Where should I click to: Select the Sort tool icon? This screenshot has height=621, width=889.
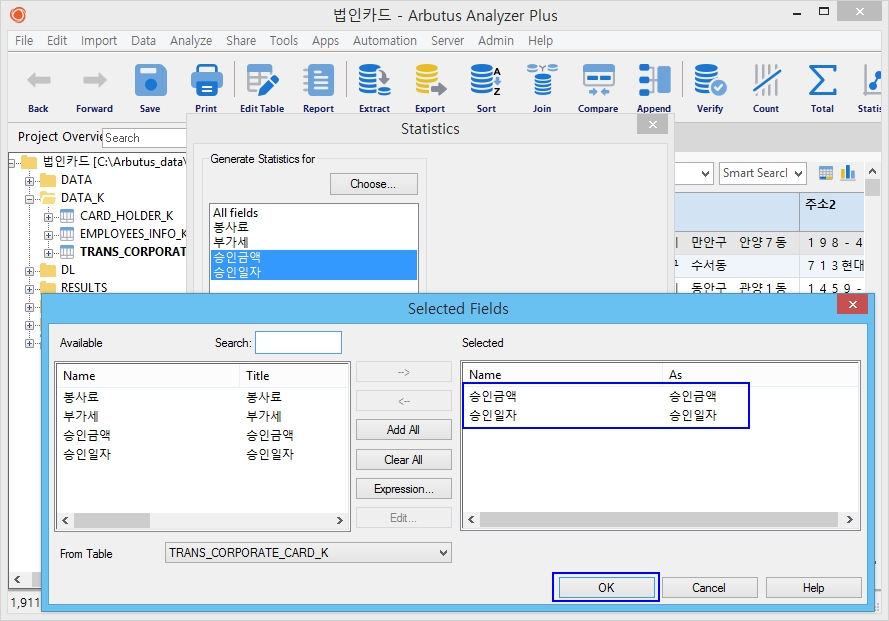tap(486, 80)
